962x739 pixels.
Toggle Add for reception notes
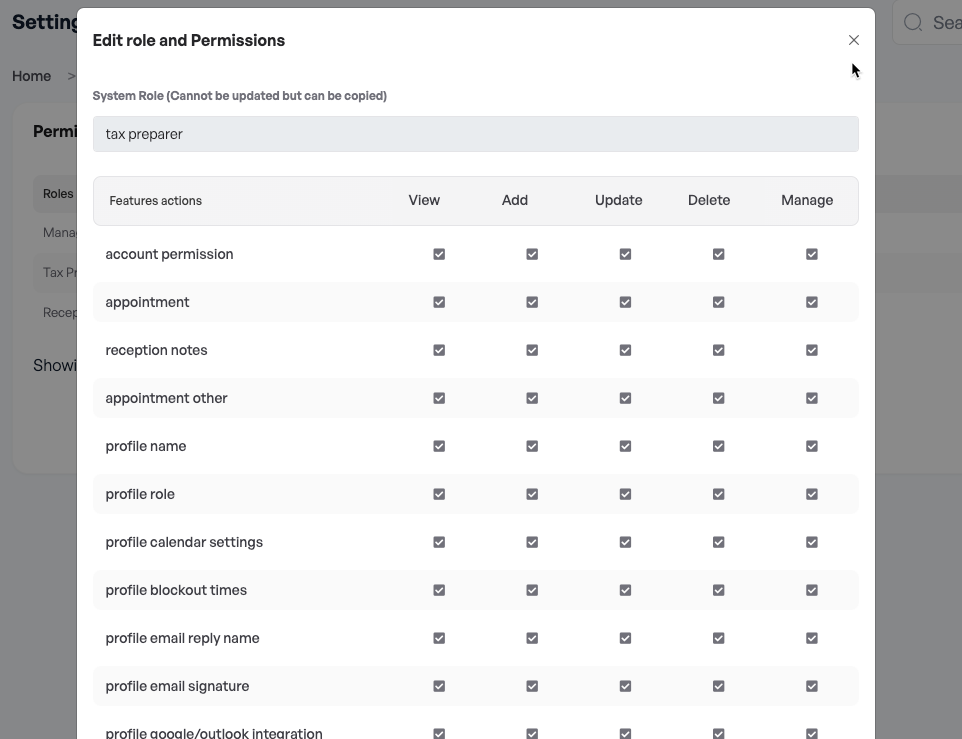click(532, 350)
